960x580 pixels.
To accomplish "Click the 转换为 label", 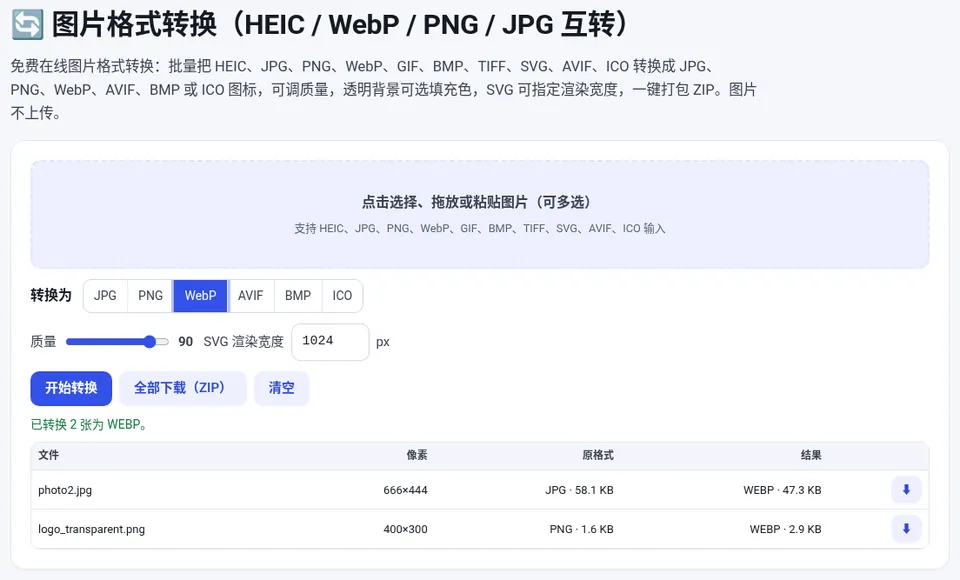I will point(51,295).
